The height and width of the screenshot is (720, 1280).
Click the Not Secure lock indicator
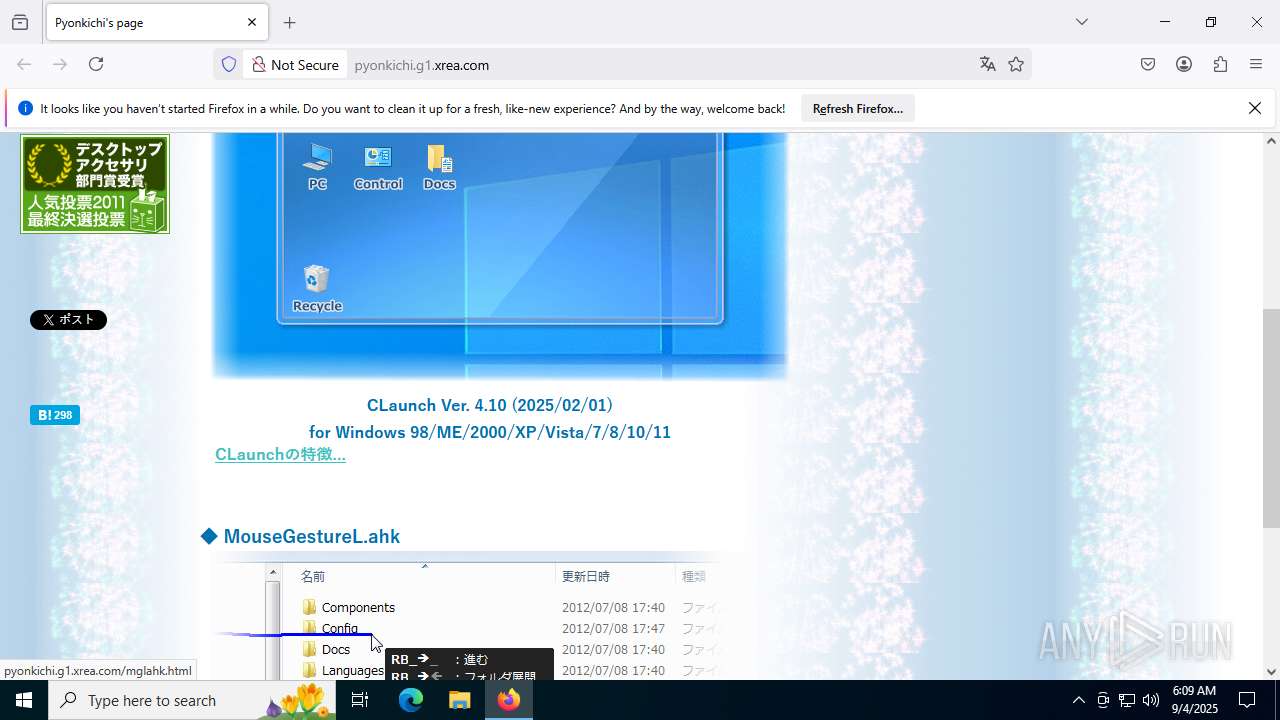295,64
